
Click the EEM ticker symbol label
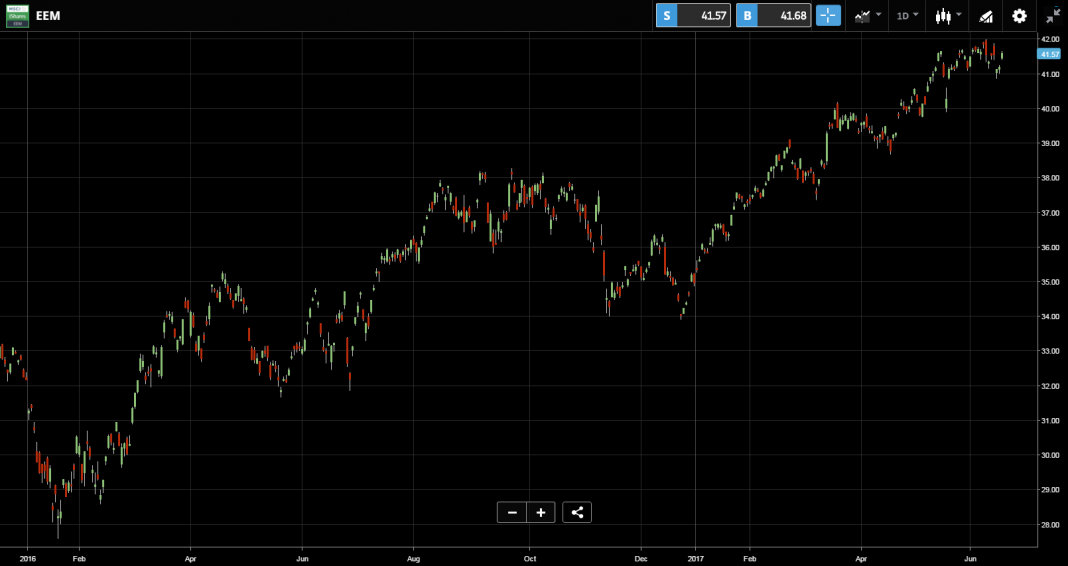(x=48, y=16)
